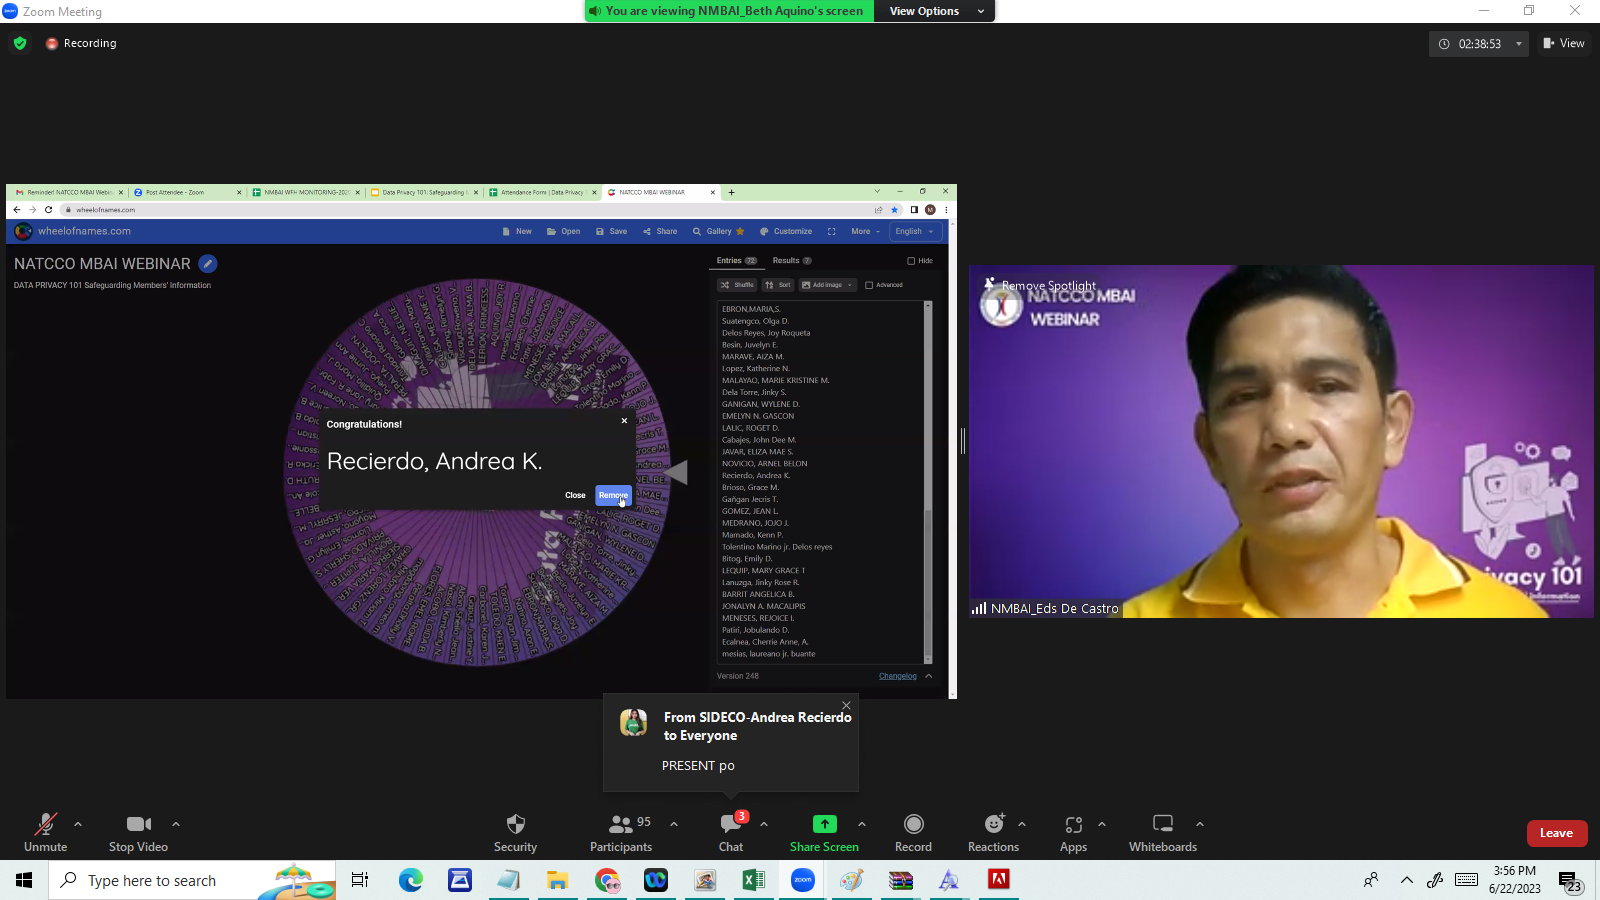This screenshot has width=1600, height=900.
Task: Open the Reactions smiley icon
Action: pyautogui.click(x=994, y=824)
